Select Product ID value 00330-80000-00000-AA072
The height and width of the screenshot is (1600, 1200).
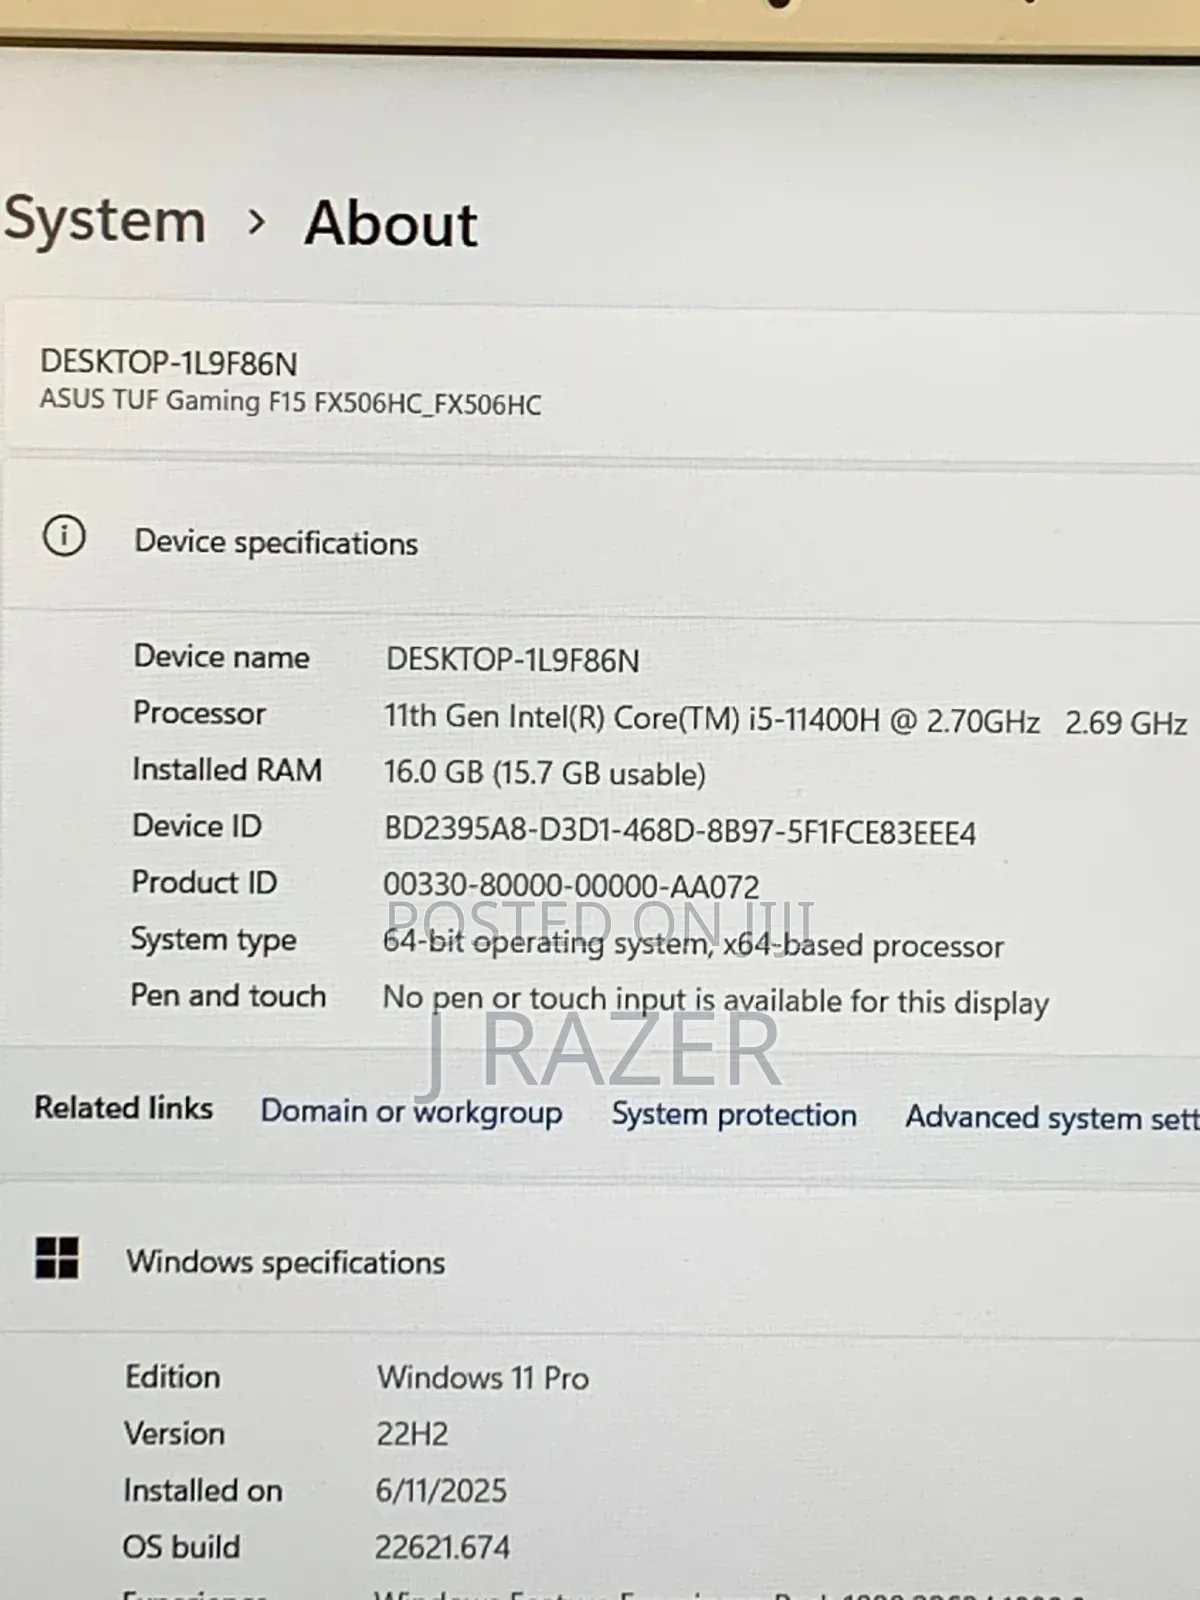571,885
